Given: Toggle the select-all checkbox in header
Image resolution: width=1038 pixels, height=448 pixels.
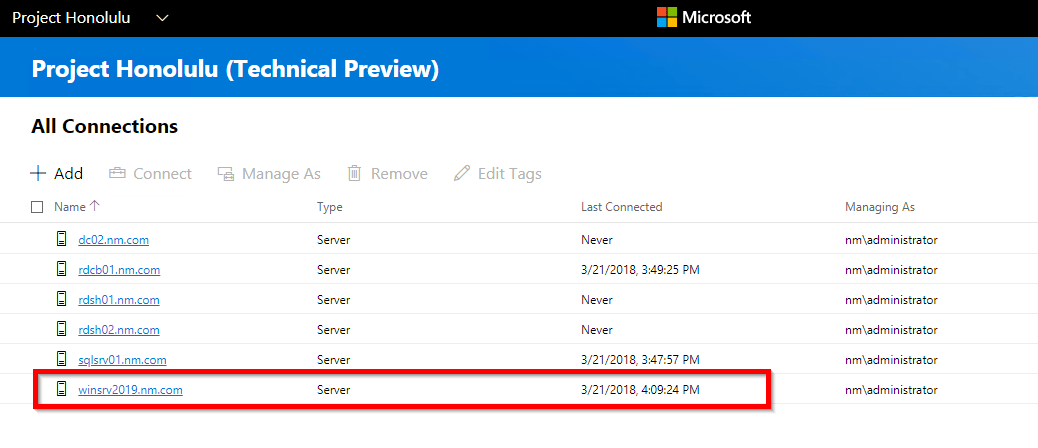Looking at the screenshot, I should (37, 207).
